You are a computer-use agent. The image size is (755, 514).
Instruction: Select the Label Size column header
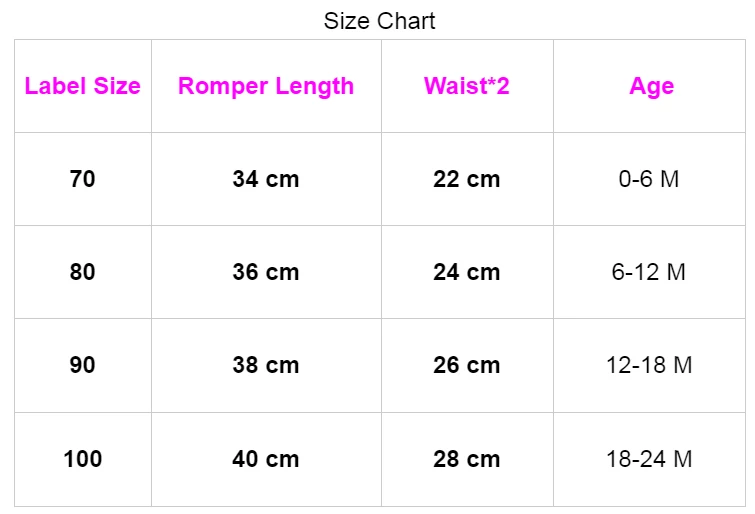coord(83,86)
